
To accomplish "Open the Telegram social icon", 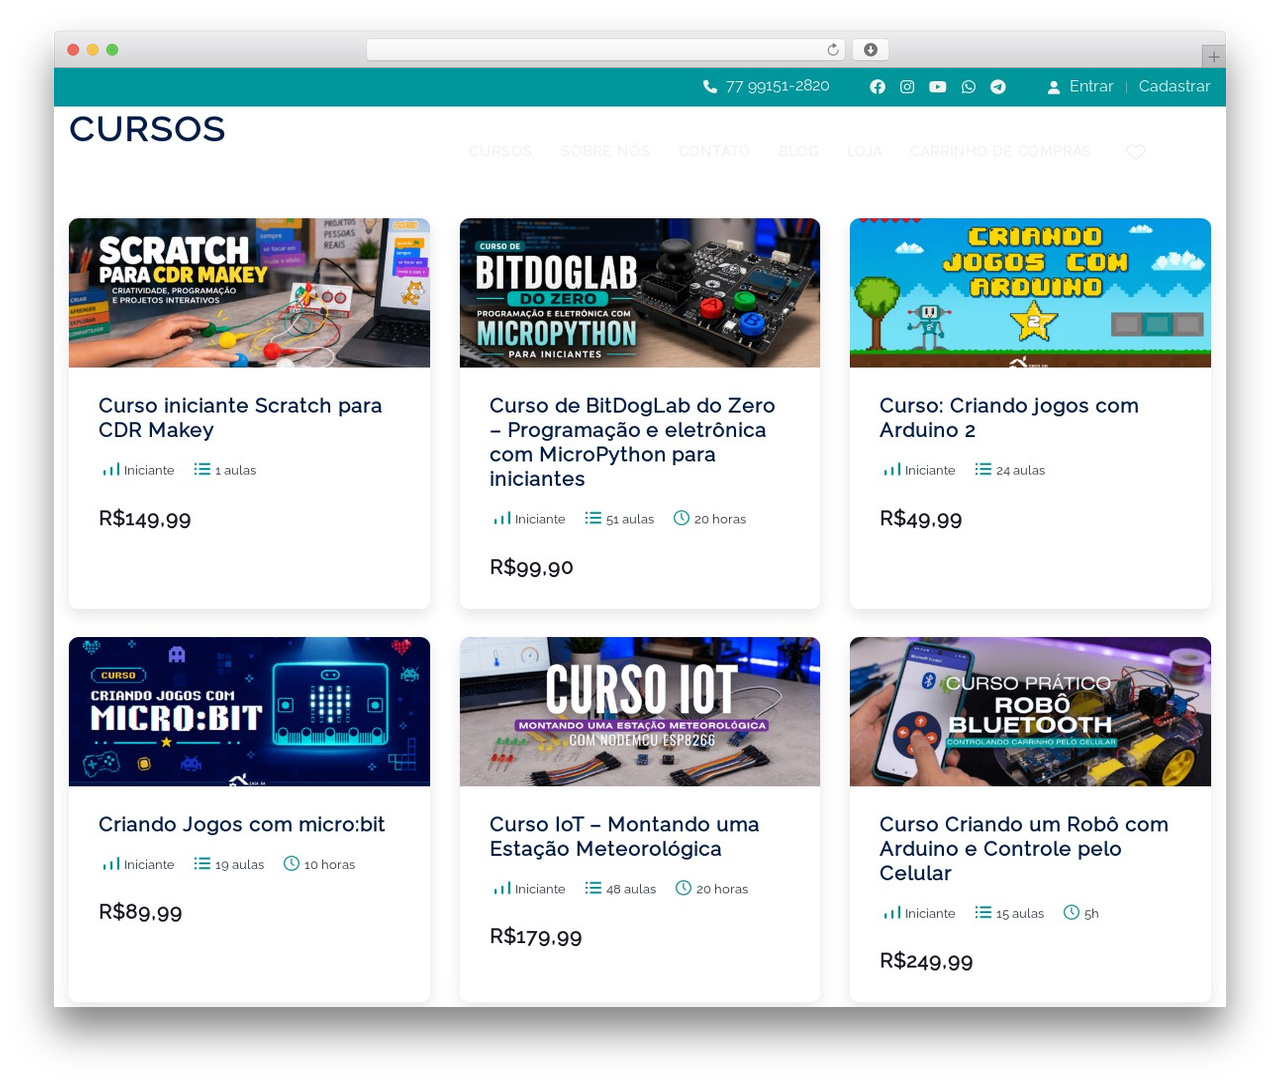I will pyautogui.click(x=998, y=87).
